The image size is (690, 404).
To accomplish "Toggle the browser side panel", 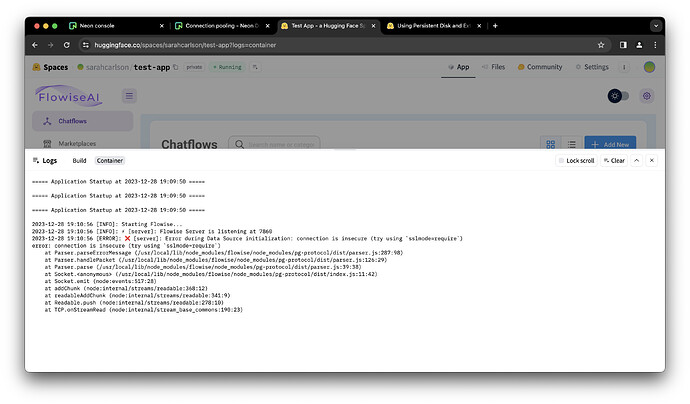I will pyautogui.click(x=623, y=45).
